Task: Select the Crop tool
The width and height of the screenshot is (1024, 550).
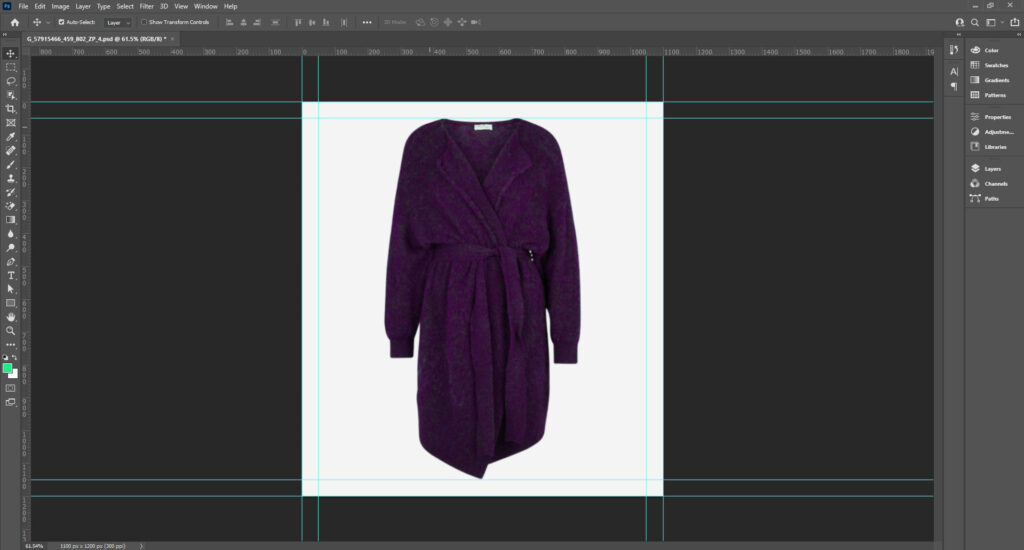Action: tap(10, 108)
